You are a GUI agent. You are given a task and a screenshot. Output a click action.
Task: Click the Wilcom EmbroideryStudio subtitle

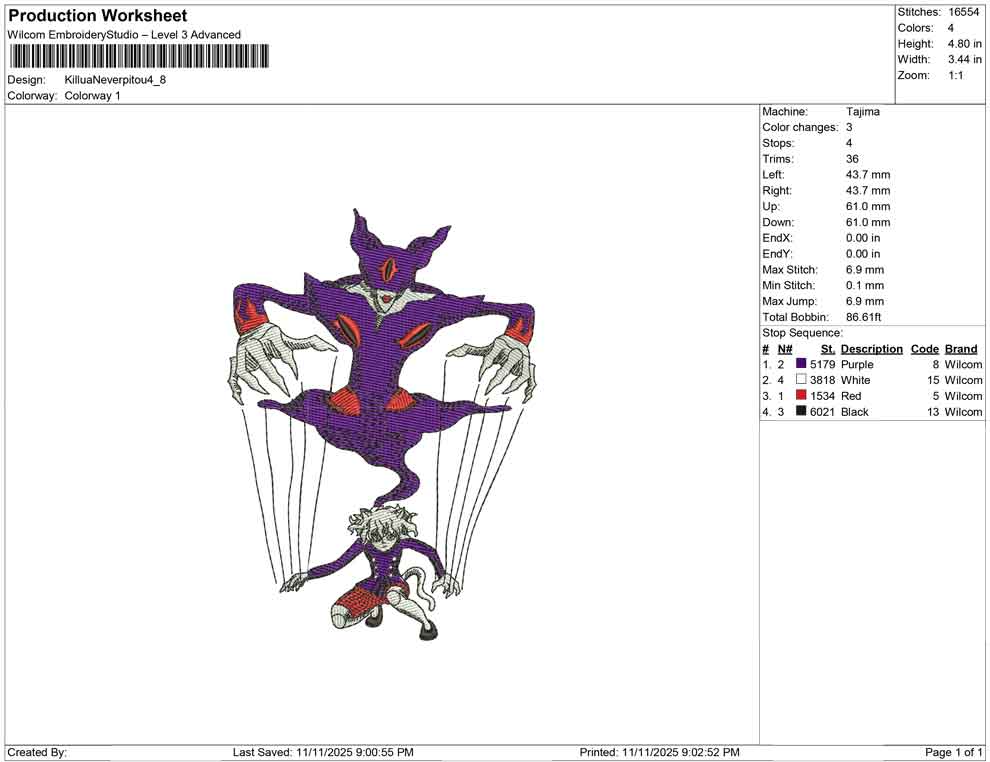[x=124, y=35]
